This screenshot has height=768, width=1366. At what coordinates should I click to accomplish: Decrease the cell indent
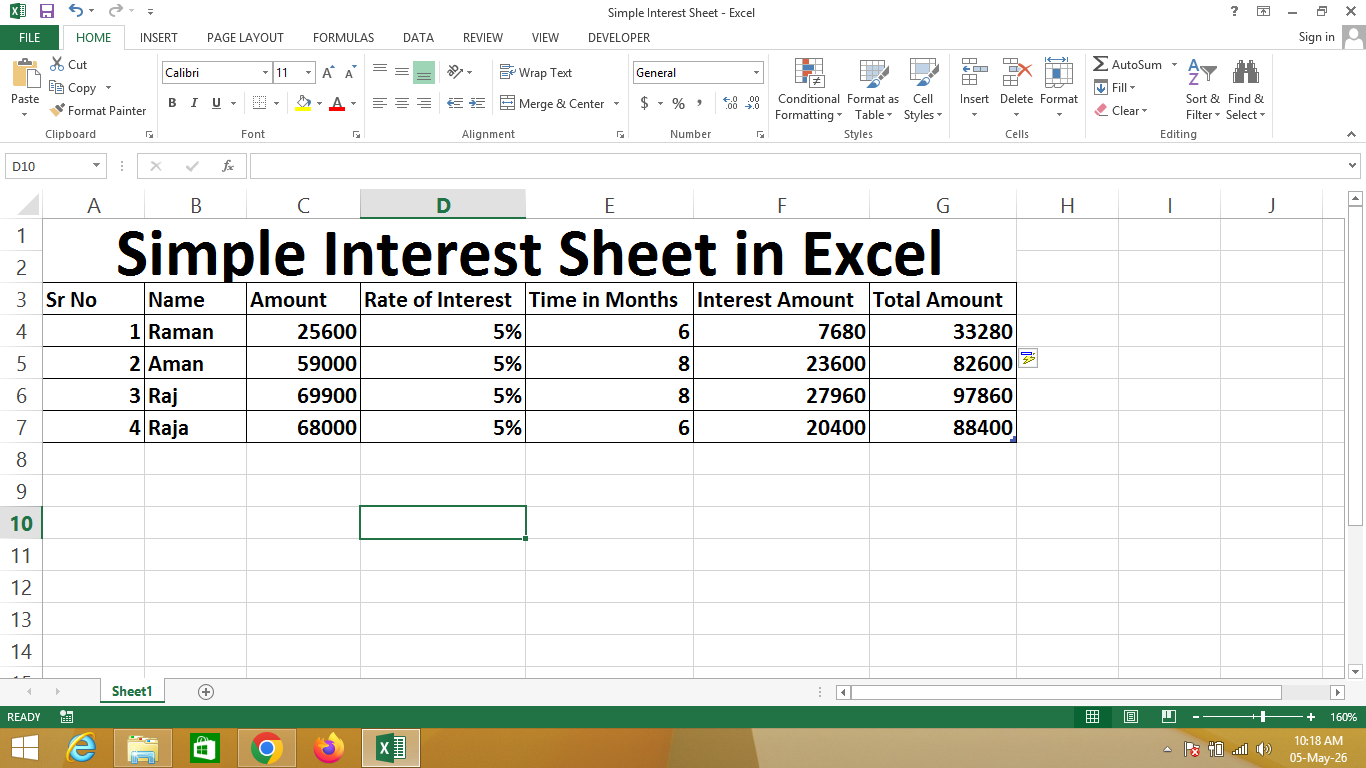coord(455,103)
